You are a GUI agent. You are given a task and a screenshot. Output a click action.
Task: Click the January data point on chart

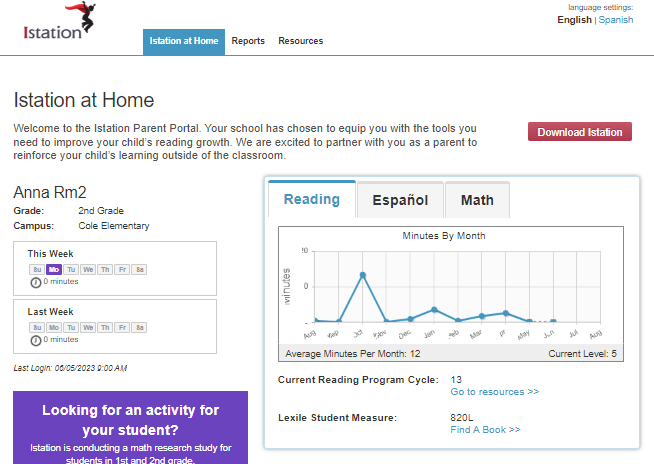point(434,310)
